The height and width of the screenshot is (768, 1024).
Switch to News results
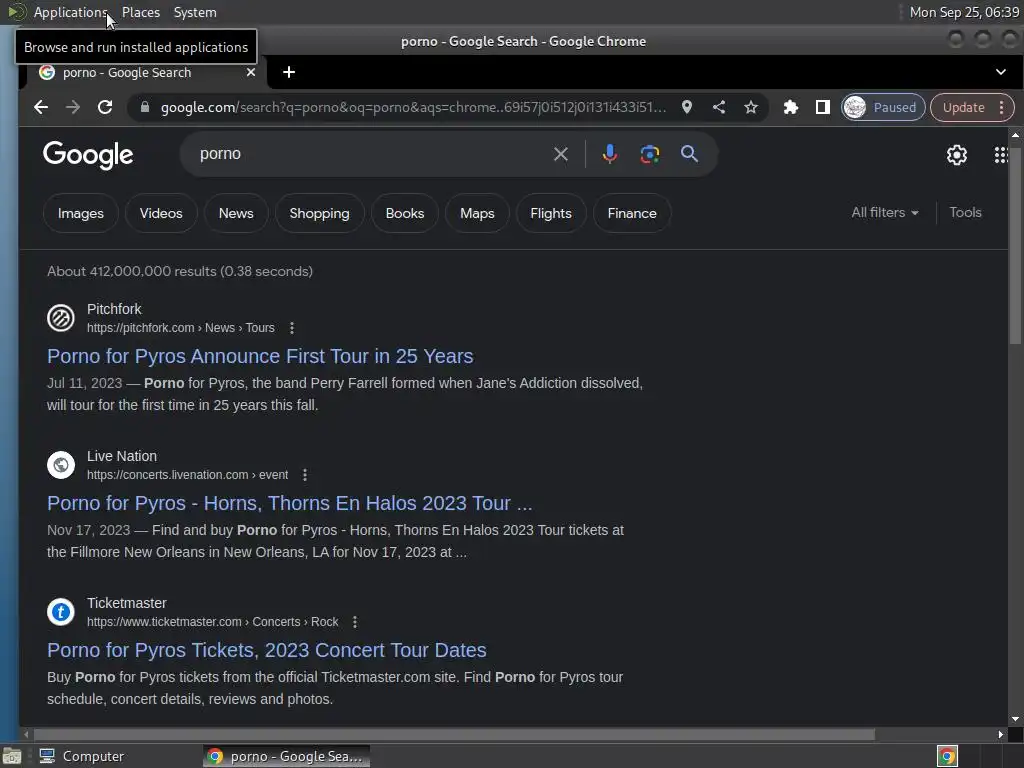tap(236, 213)
